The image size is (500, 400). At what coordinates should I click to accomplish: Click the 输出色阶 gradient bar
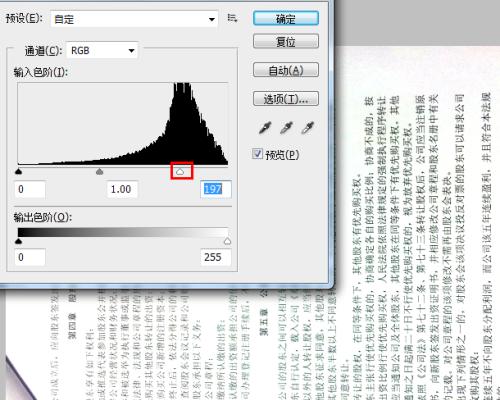[x=123, y=232]
